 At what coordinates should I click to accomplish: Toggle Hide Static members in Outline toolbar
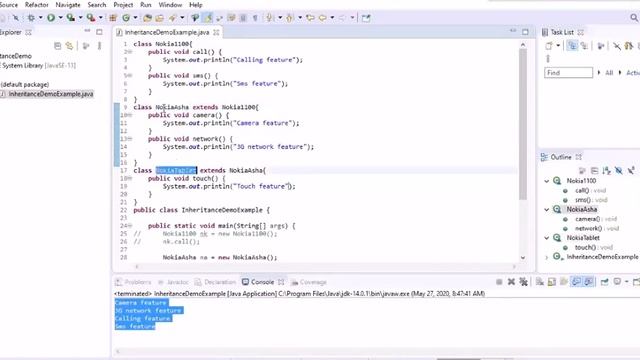[631, 171]
